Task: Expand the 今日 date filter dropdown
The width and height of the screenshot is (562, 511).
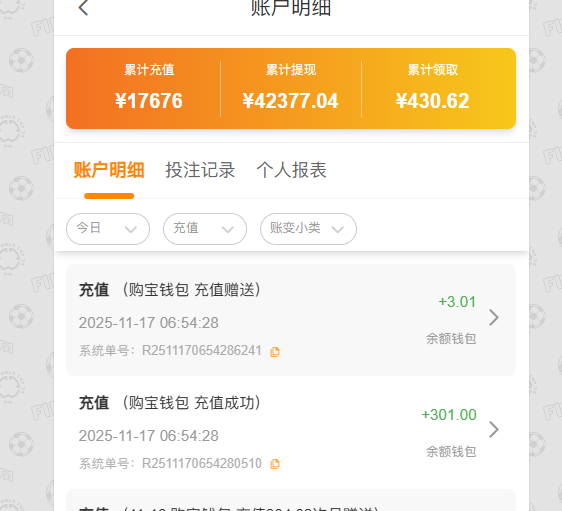Action: point(108,229)
